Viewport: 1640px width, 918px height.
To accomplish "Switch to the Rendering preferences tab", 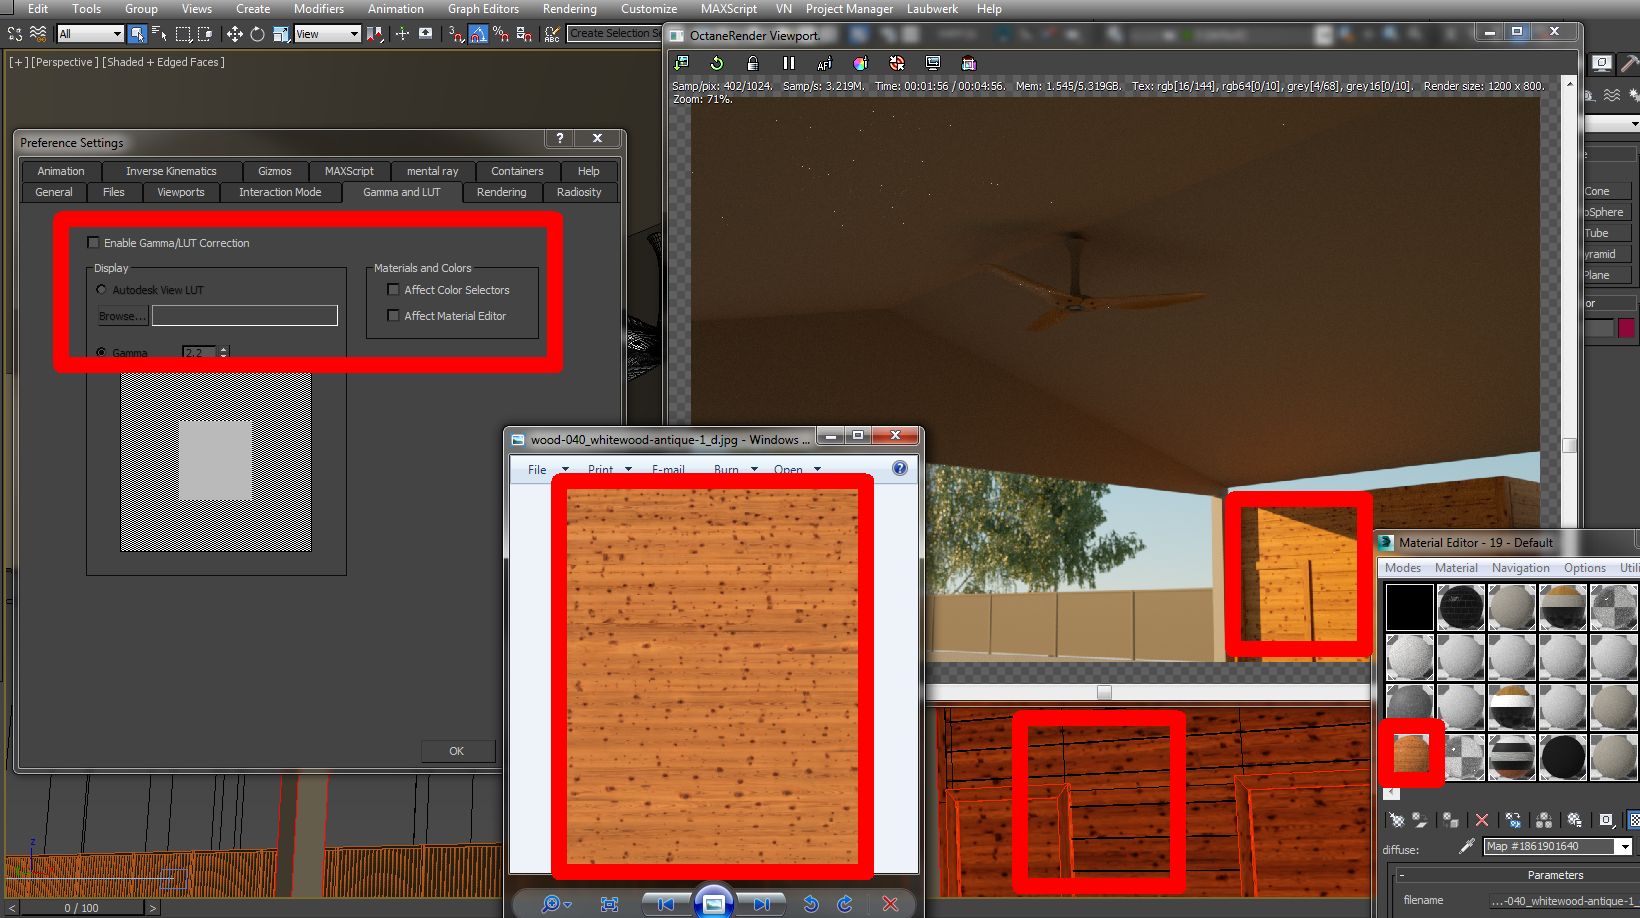I will coord(501,192).
